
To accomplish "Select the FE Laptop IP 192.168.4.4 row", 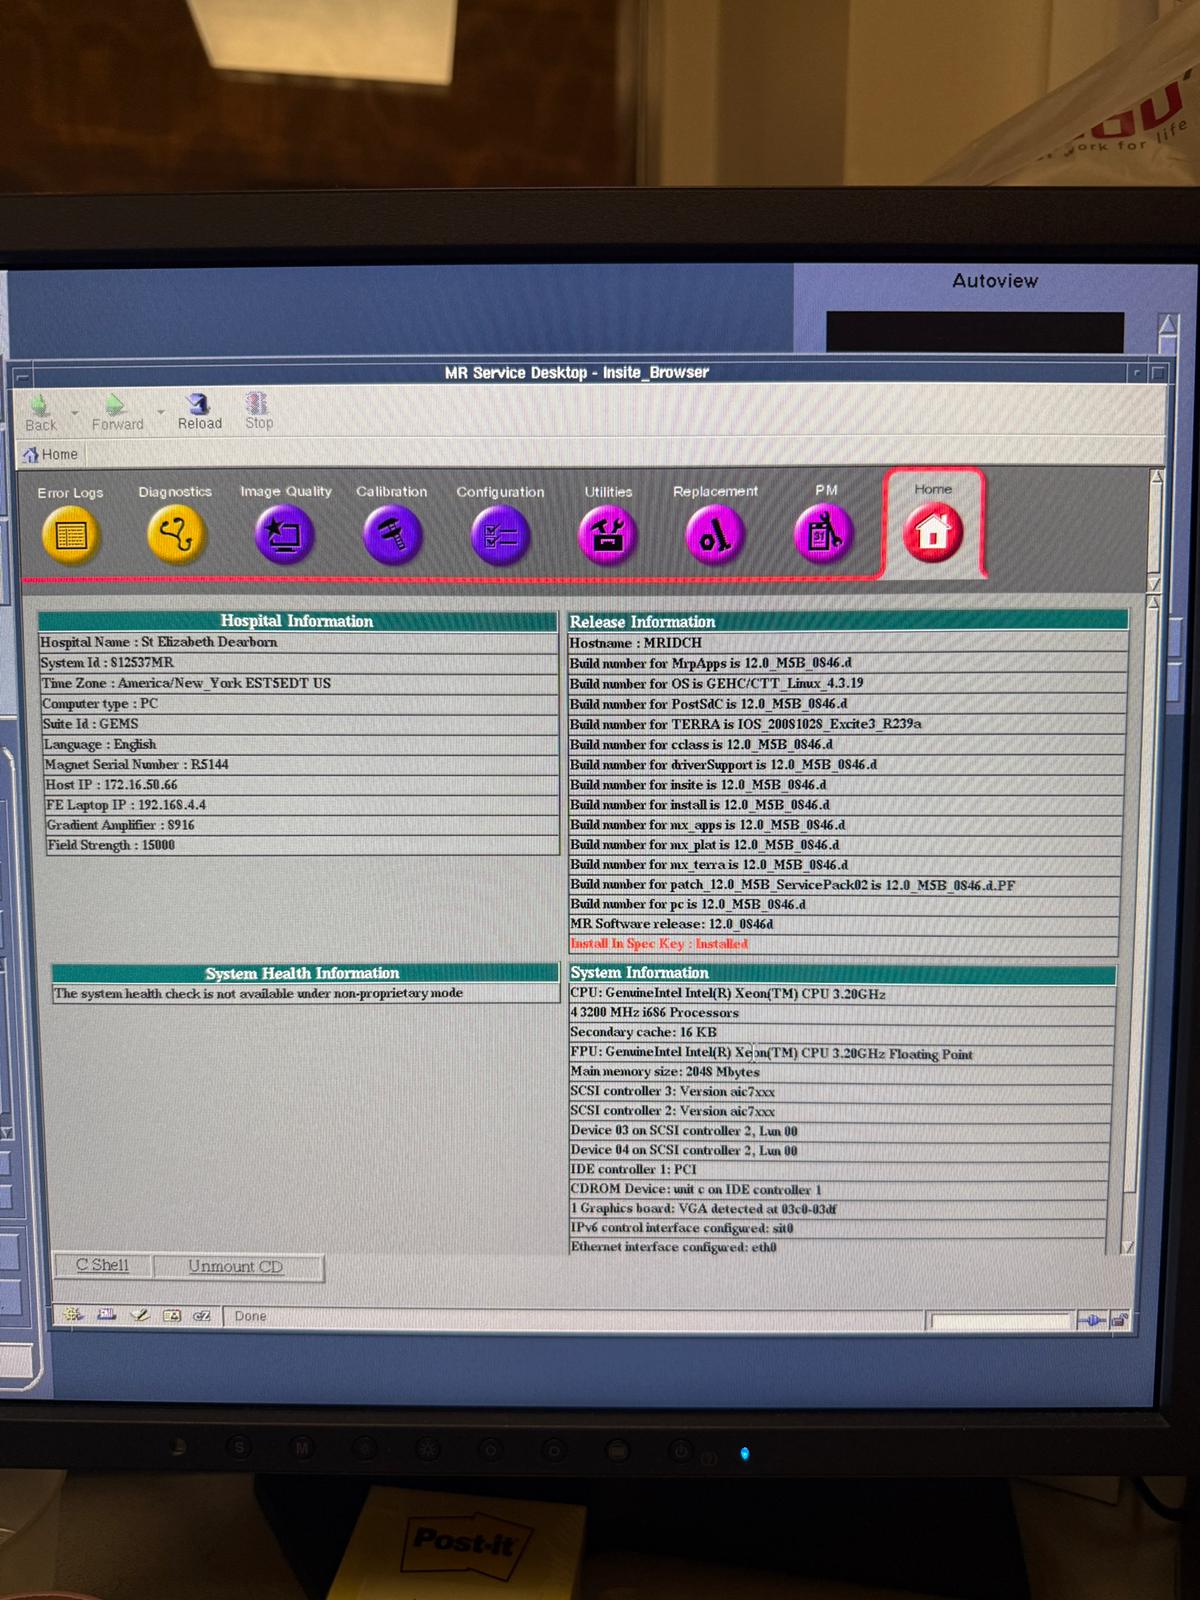I will [300, 804].
